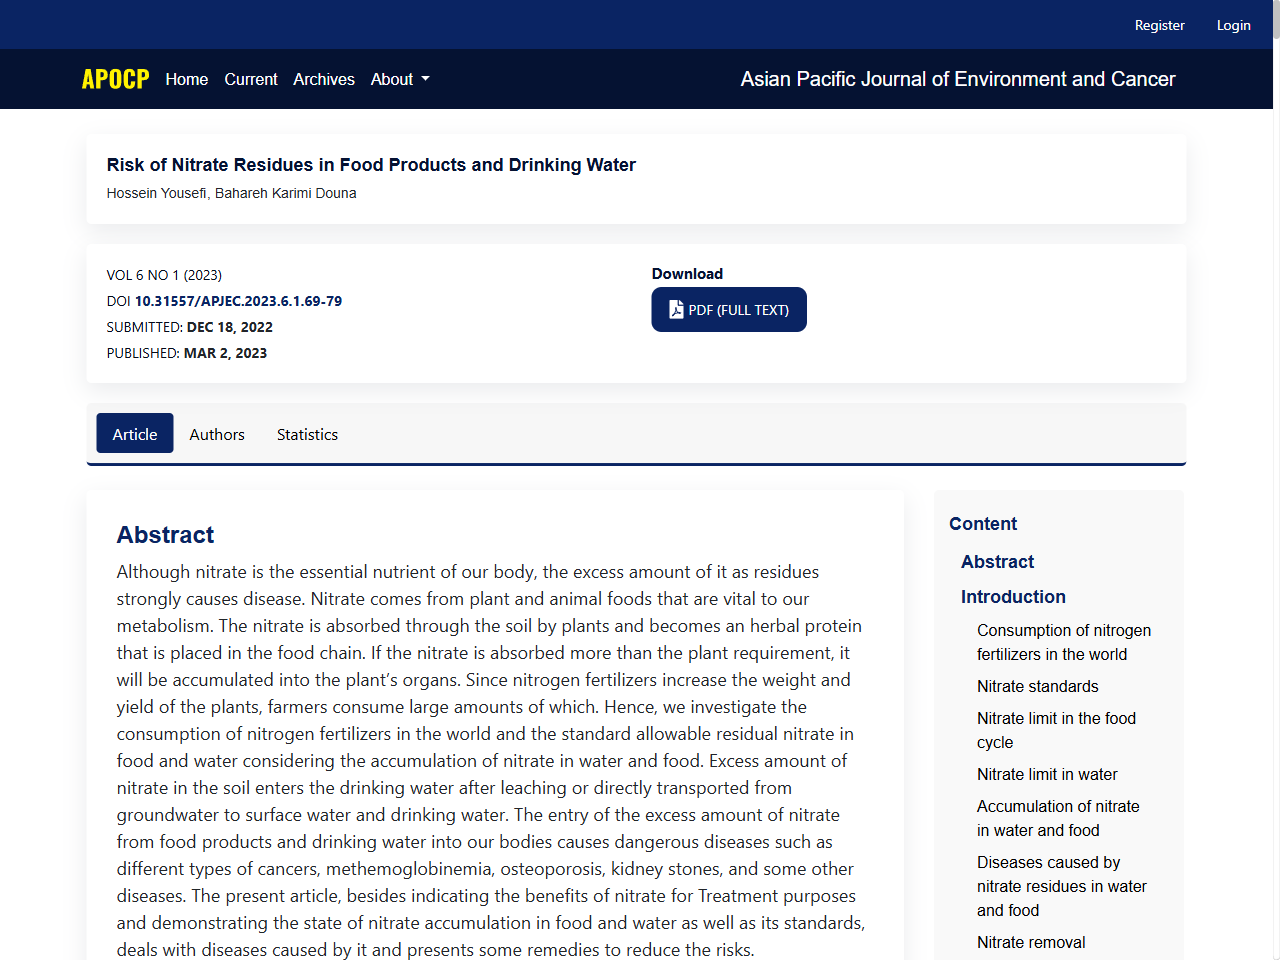
Task: Switch to the Statistics tab
Action: point(307,434)
